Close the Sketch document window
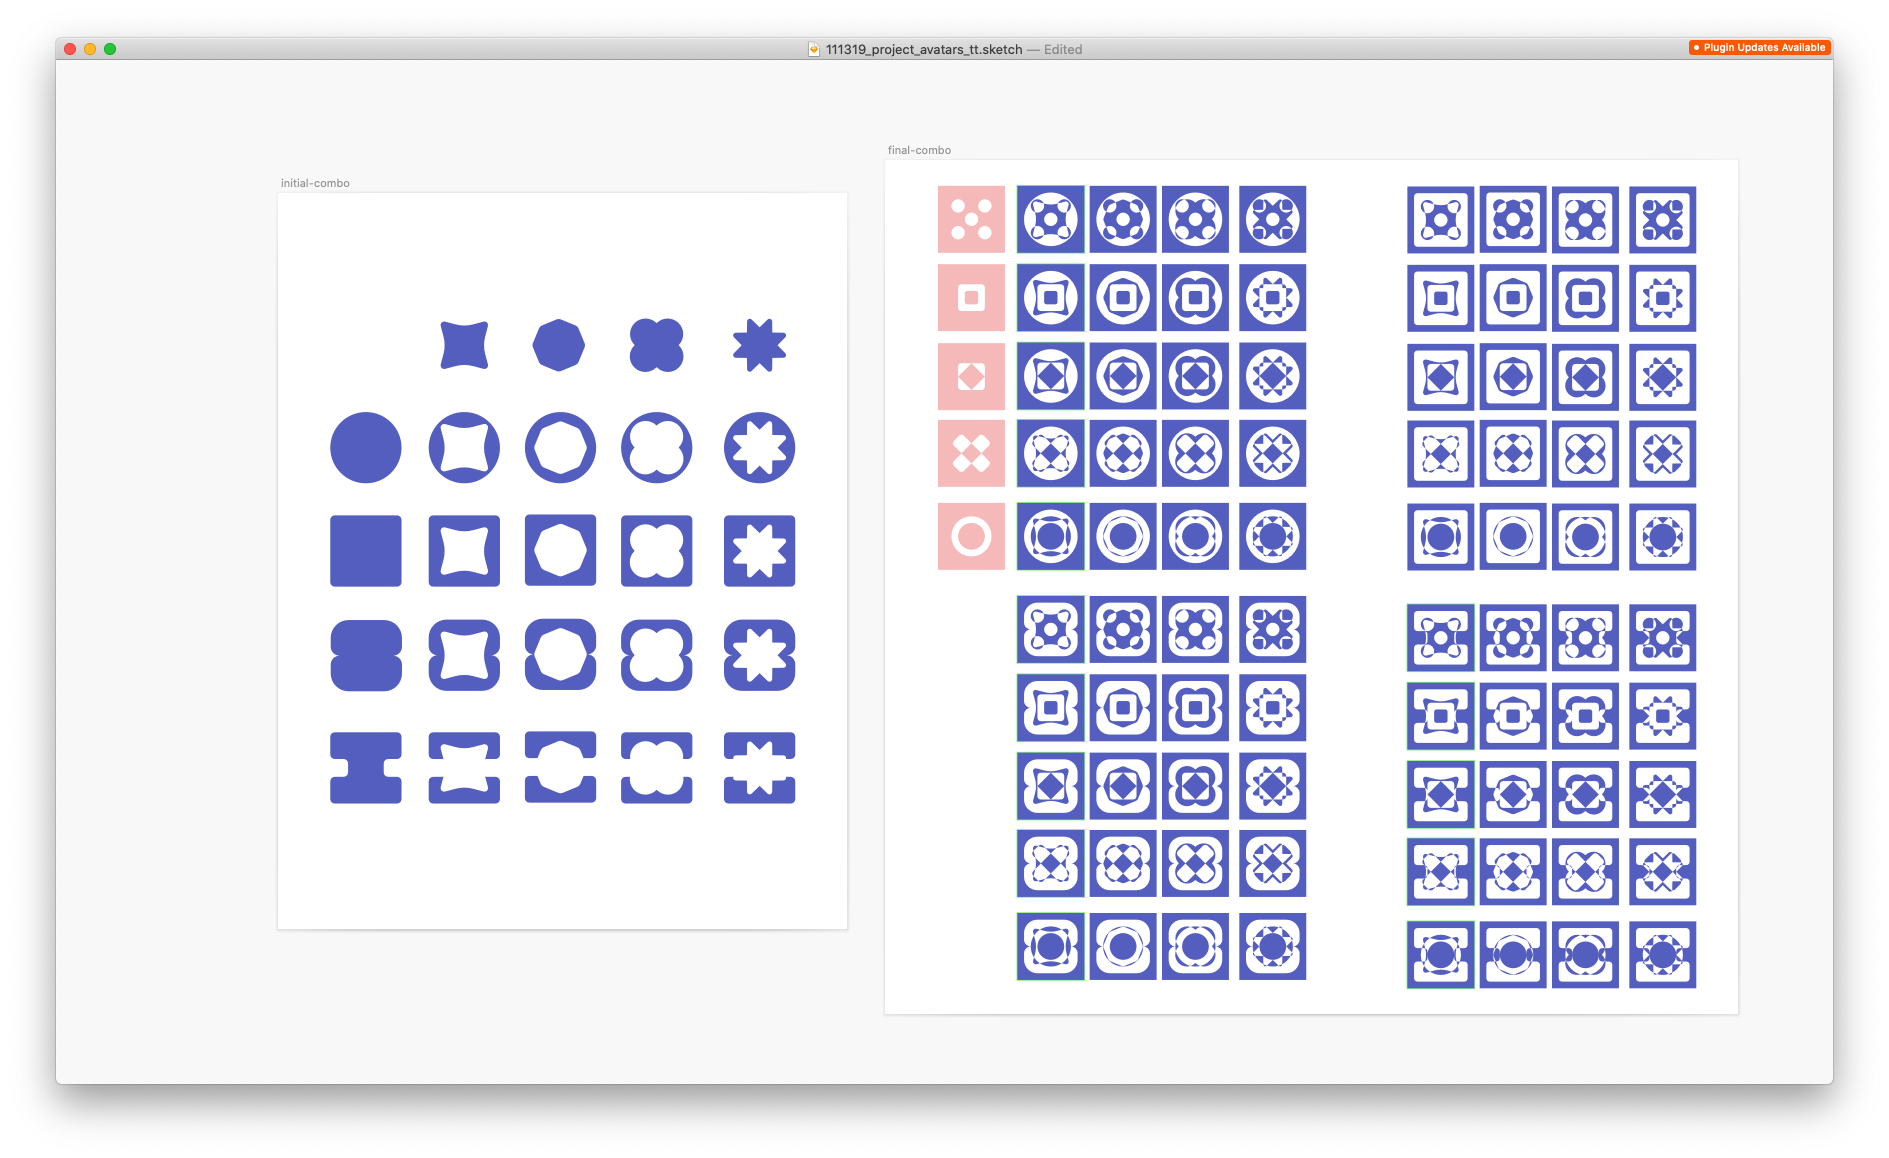The image size is (1889, 1158). 70,49
